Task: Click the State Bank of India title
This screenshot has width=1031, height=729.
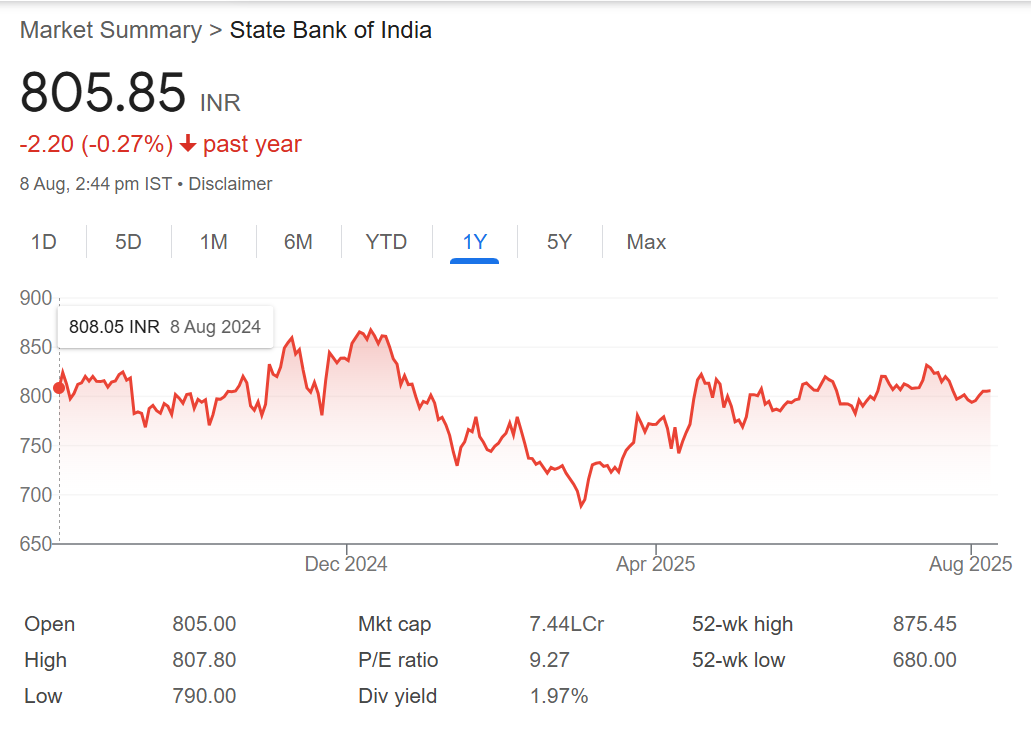Action: 331,30
